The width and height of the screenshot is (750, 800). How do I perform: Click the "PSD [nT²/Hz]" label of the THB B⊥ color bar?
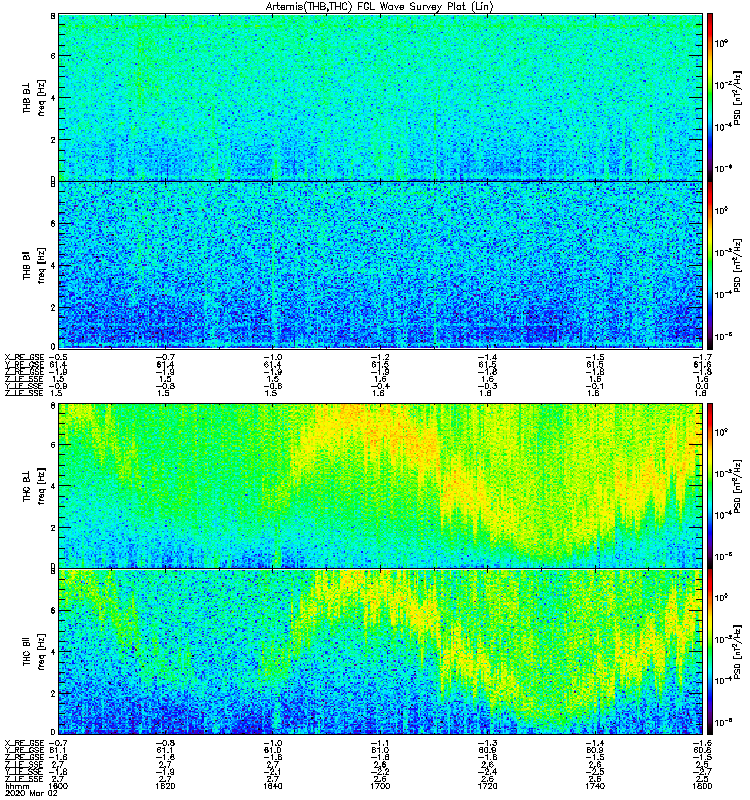pos(738,97)
